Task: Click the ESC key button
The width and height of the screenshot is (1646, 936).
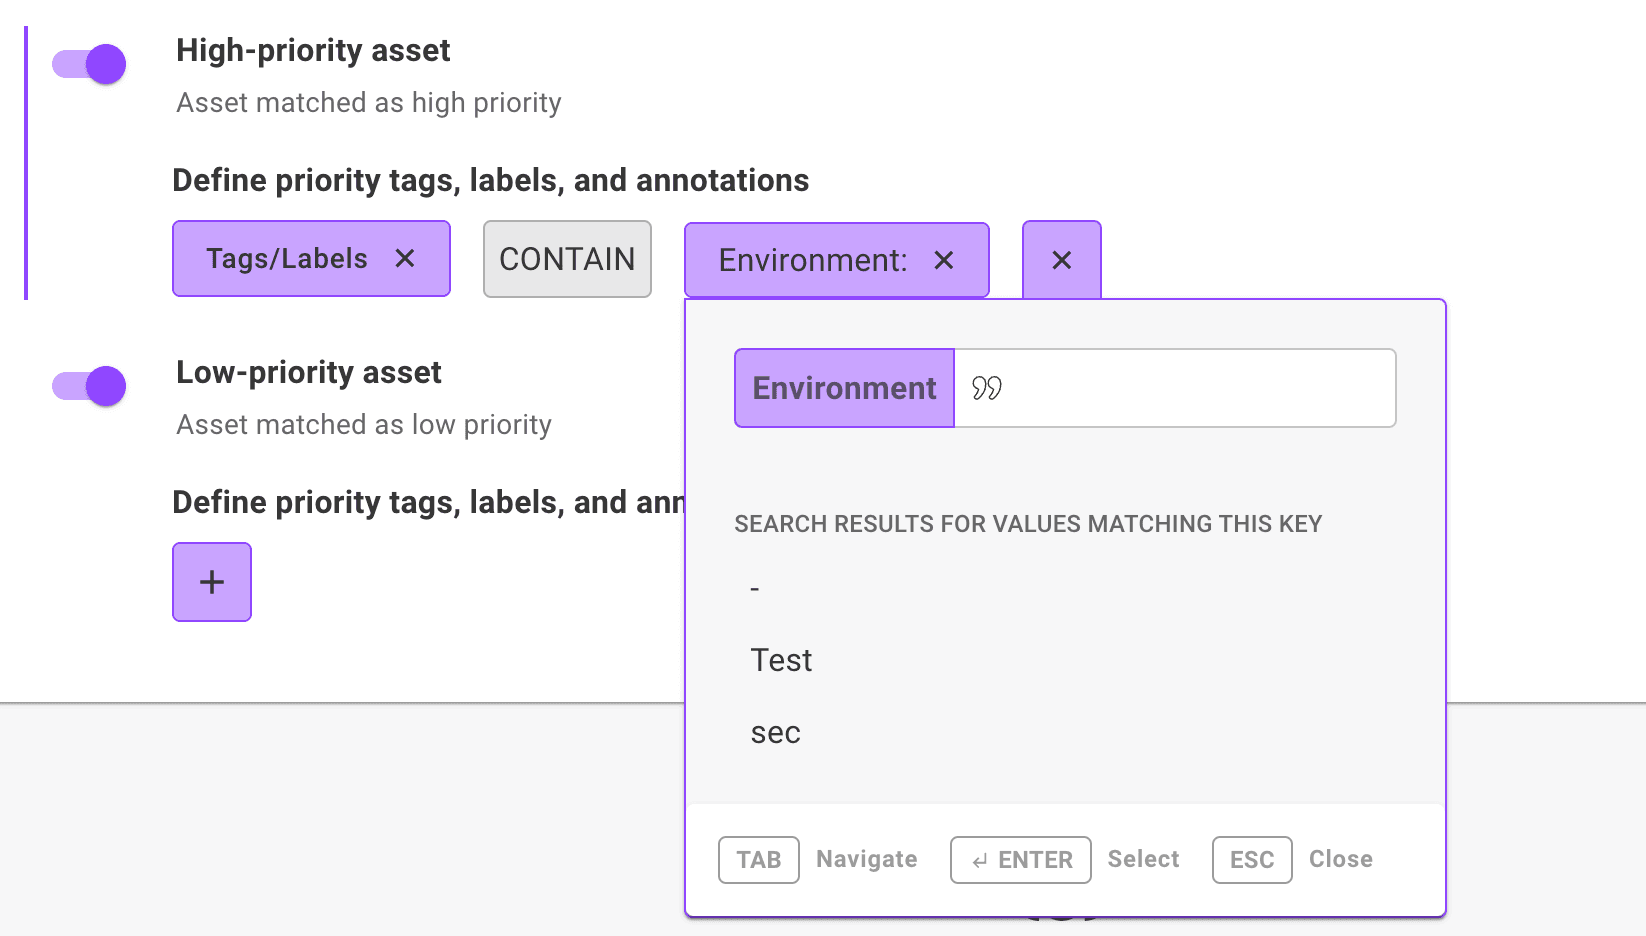Action: pyautogui.click(x=1252, y=860)
